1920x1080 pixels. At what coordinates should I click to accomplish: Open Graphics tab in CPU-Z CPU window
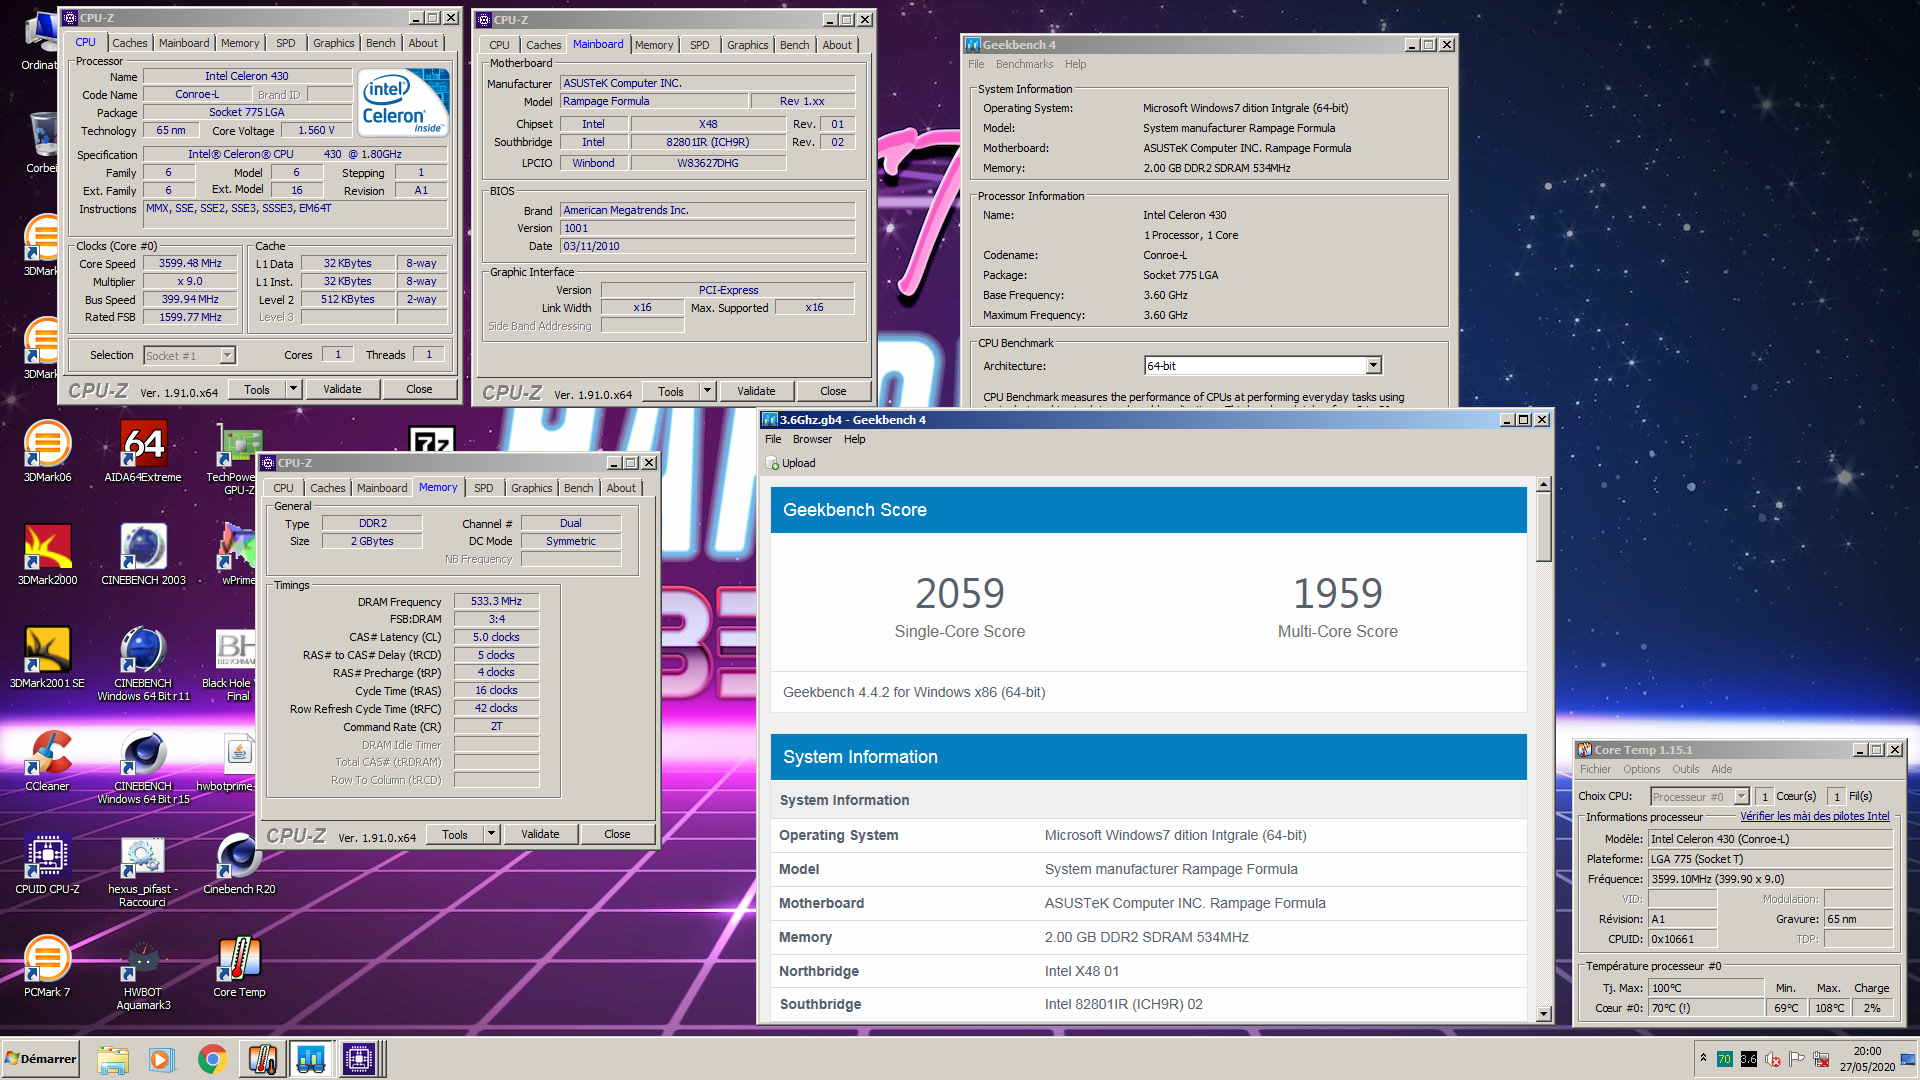pyautogui.click(x=333, y=43)
